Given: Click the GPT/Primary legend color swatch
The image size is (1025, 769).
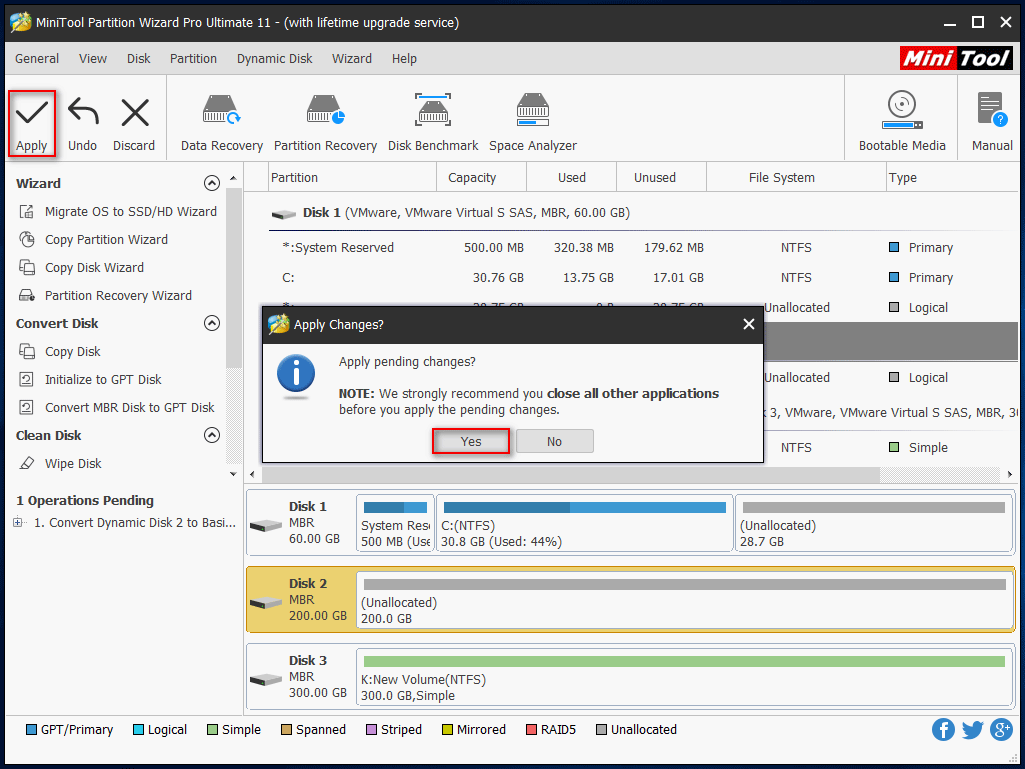Looking at the screenshot, I should tap(31, 730).
